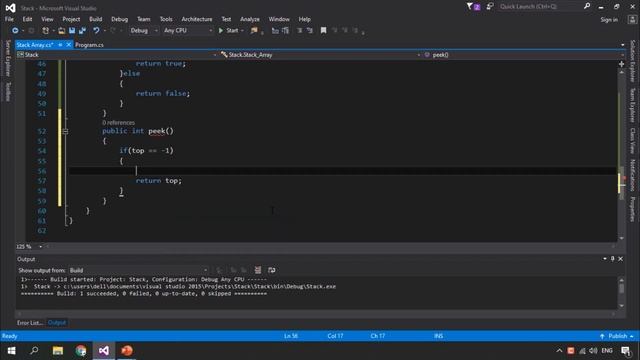Image resolution: width=640 pixels, height=360 pixels.
Task: Open the File menu
Action: [x=9, y=19]
